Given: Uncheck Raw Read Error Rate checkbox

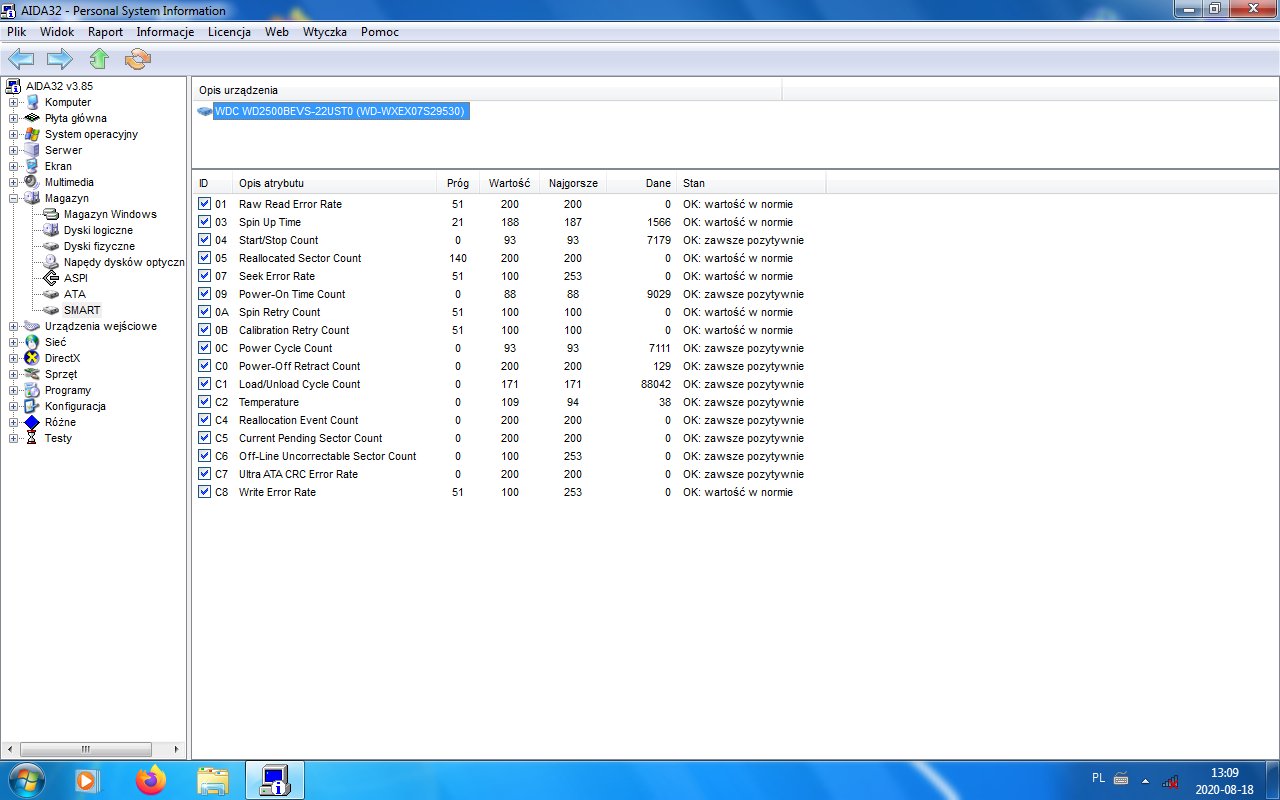Looking at the screenshot, I should [x=204, y=204].
